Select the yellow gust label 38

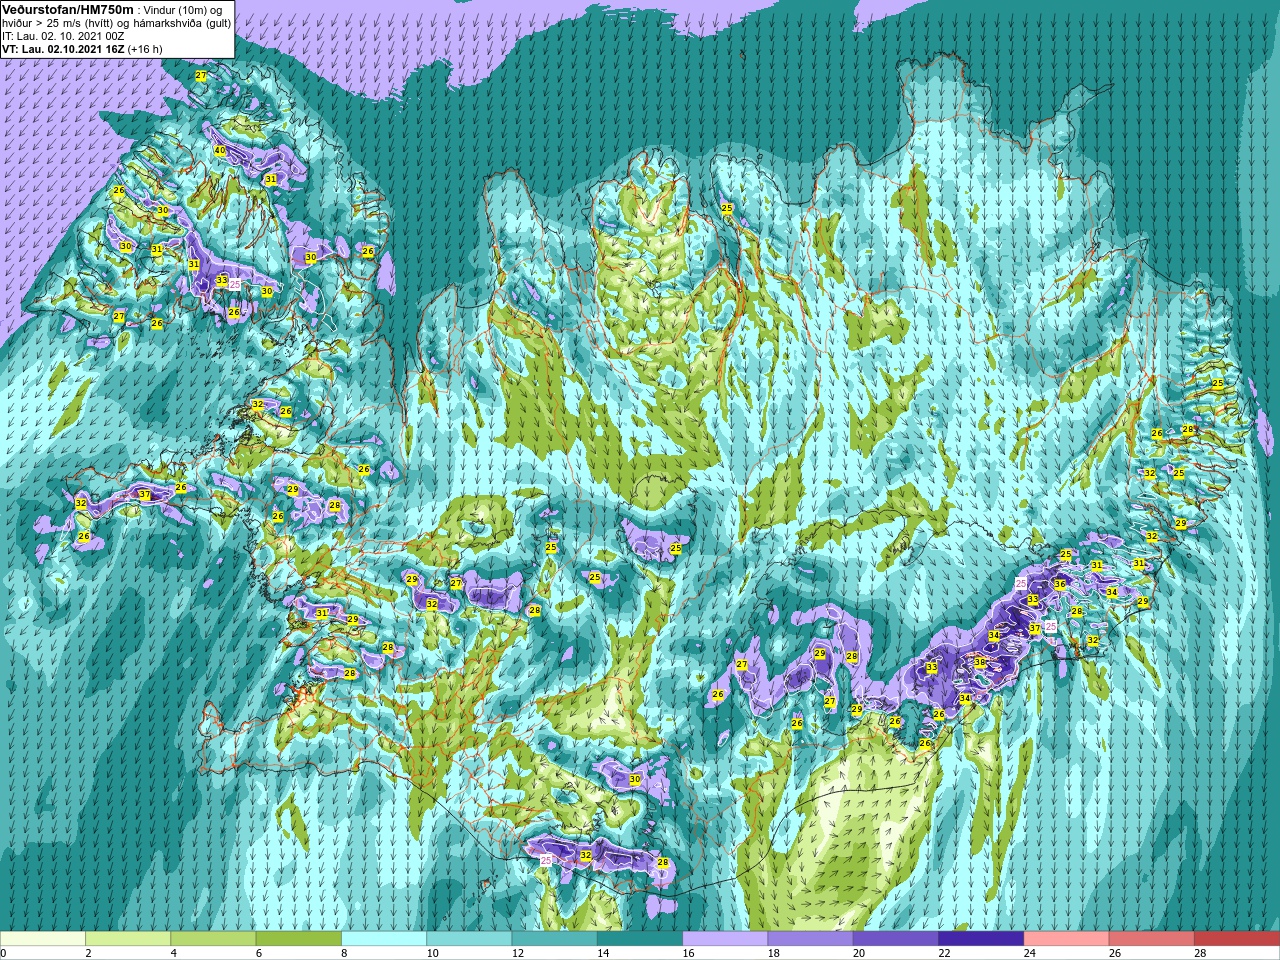pyautogui.click(x=980, y=662)
